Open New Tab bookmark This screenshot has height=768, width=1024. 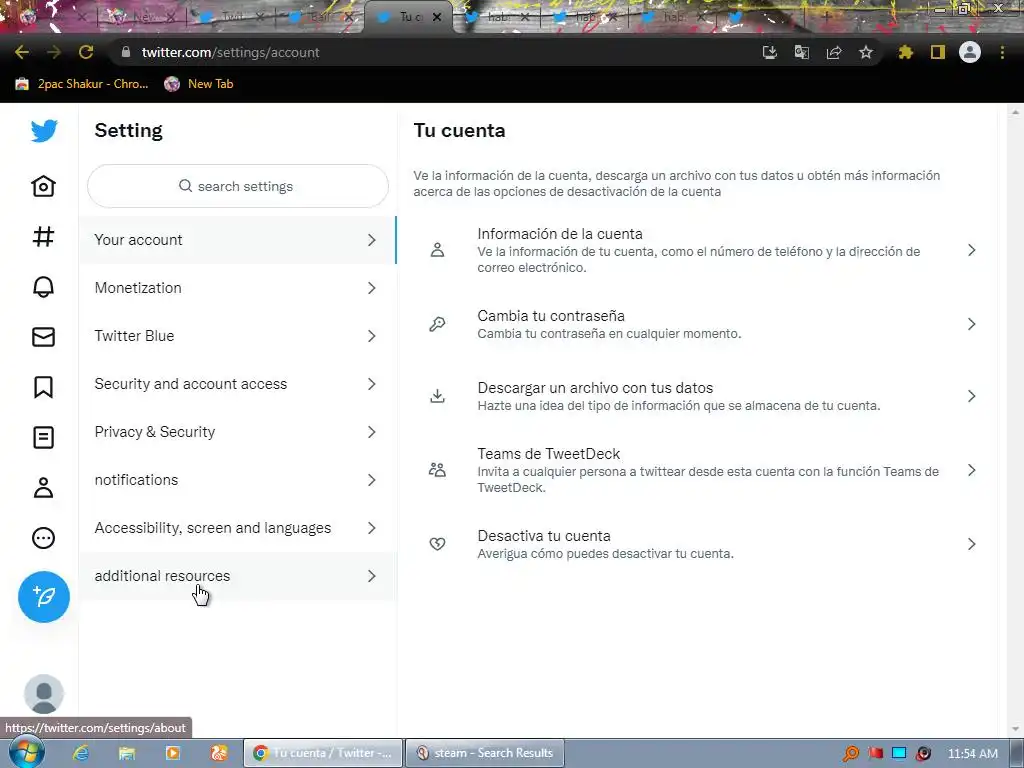pyautogui.click(x=199, y=84)
